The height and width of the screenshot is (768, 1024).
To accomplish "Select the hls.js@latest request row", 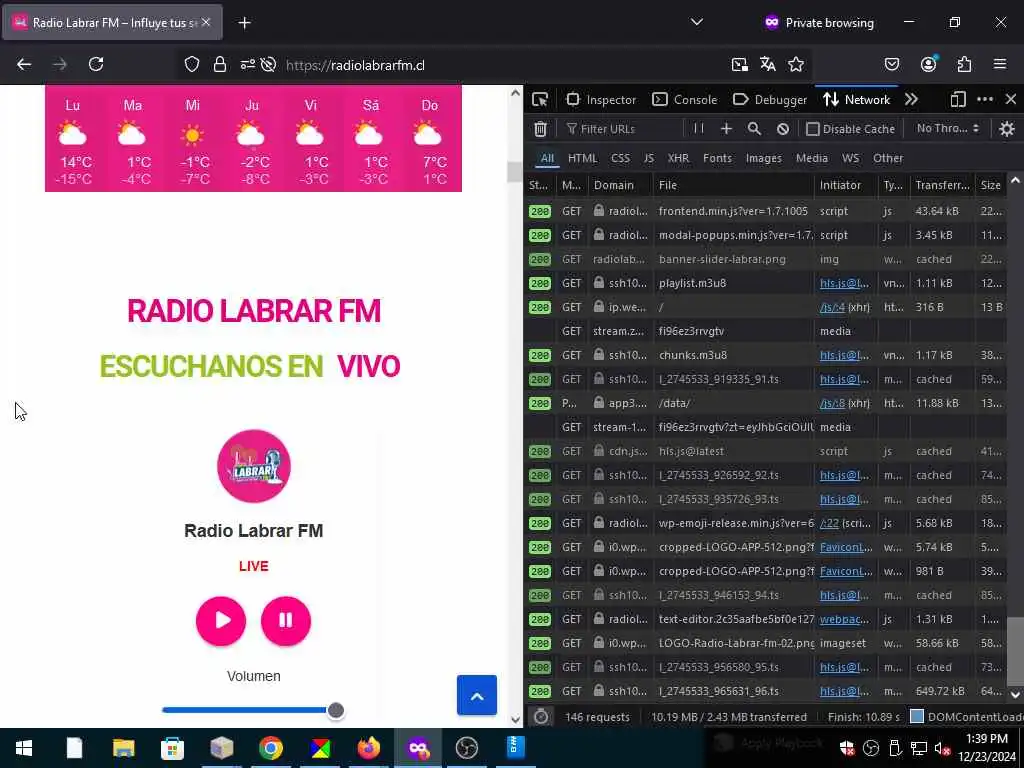I will [765, 451].
